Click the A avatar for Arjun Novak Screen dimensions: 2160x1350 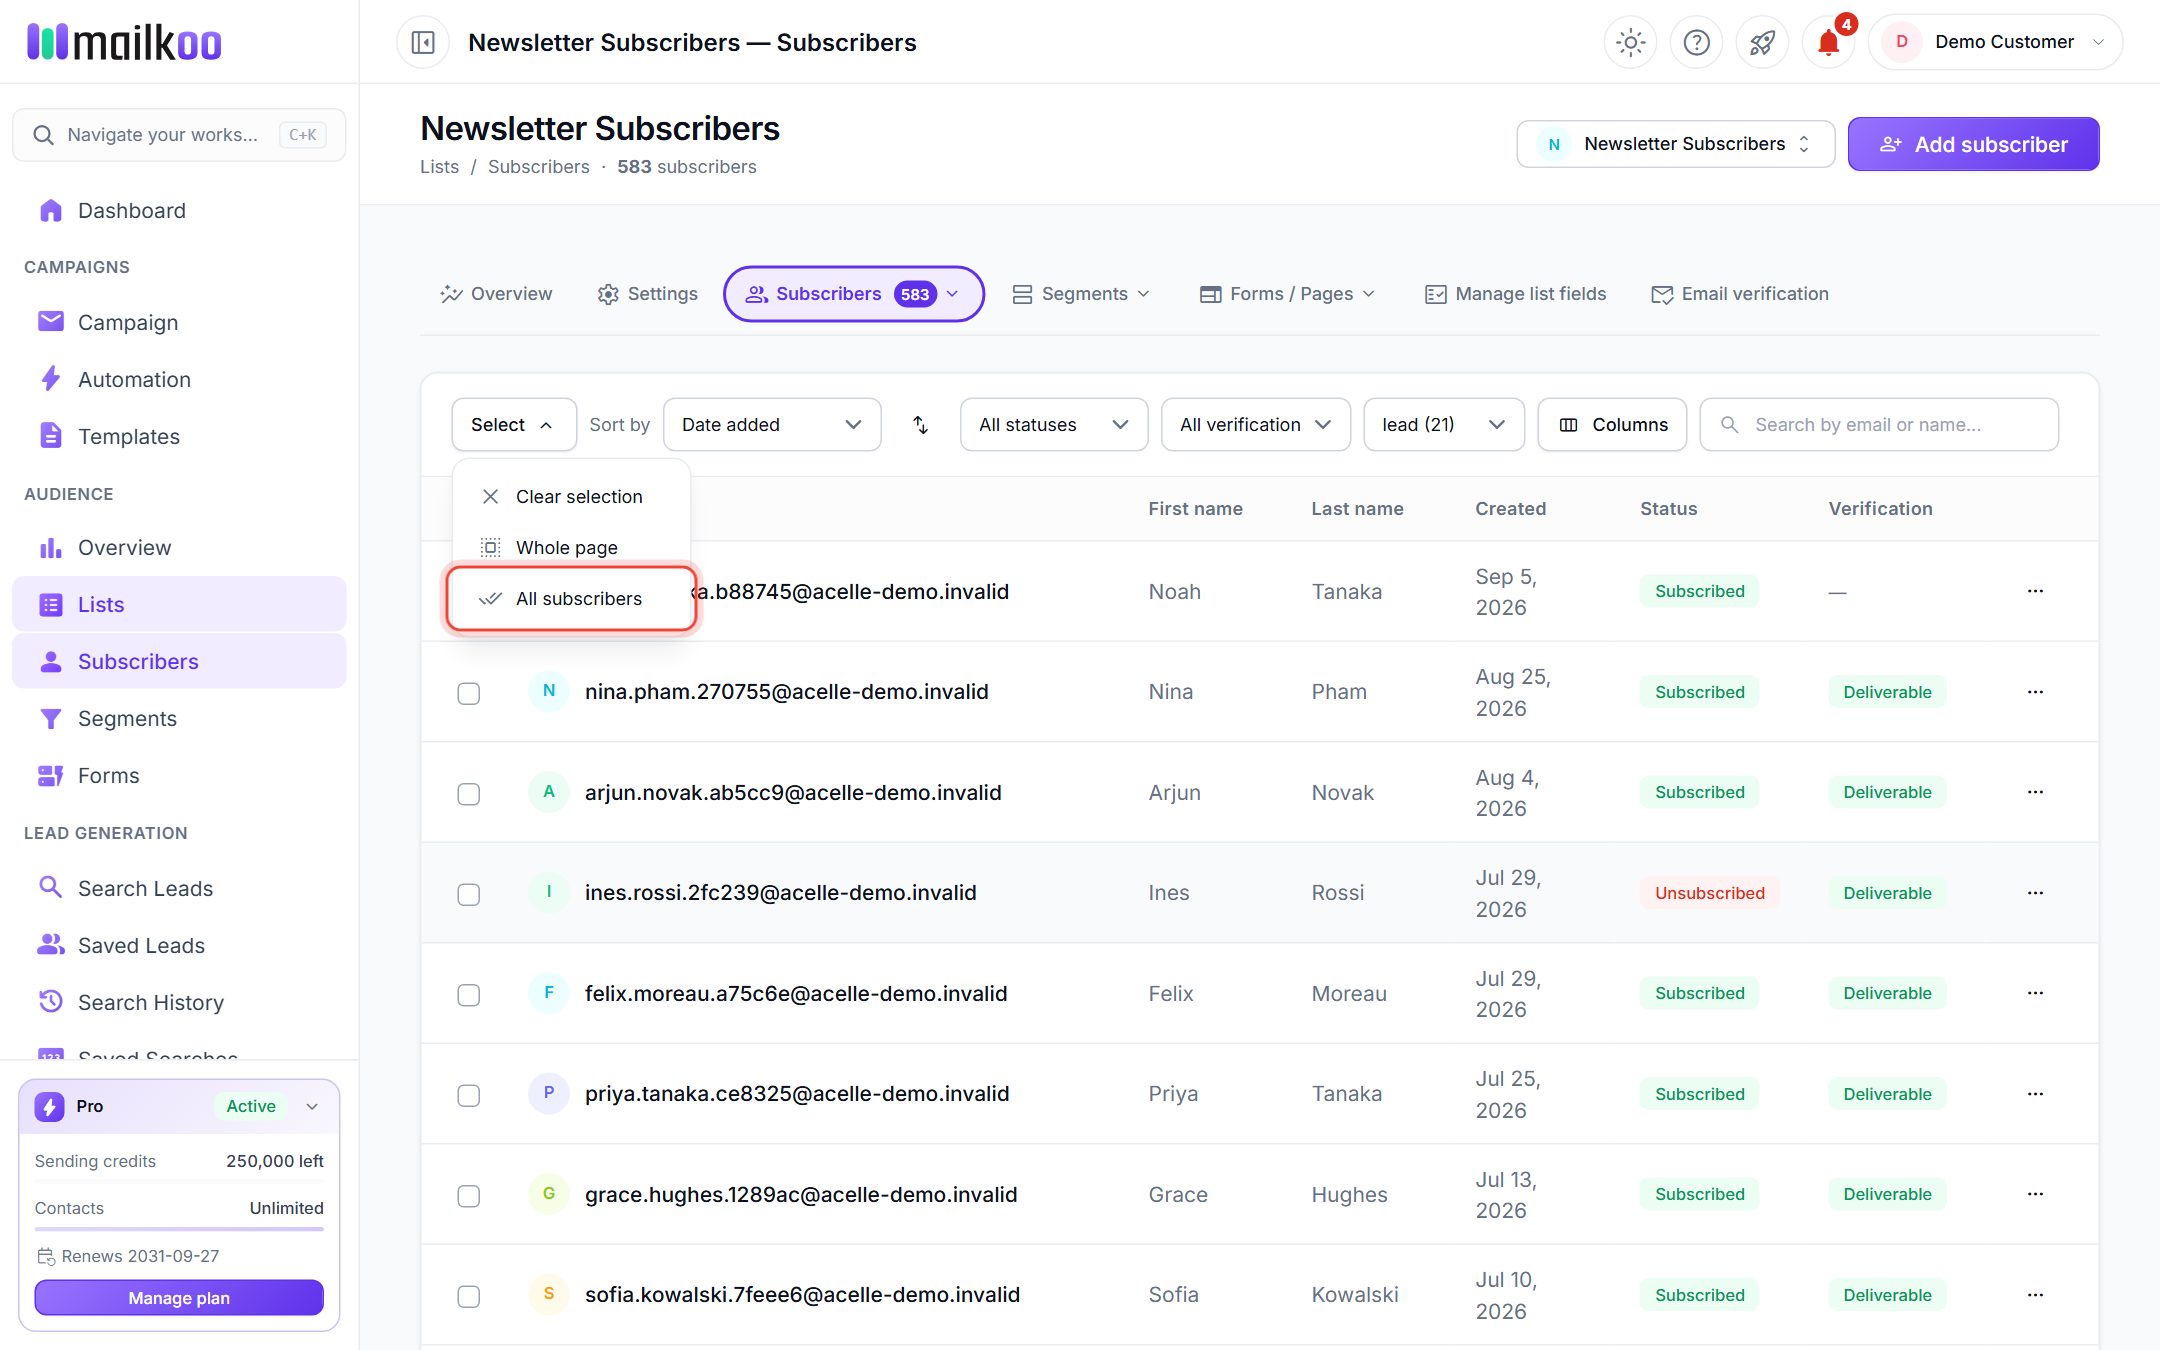(549, 792)
